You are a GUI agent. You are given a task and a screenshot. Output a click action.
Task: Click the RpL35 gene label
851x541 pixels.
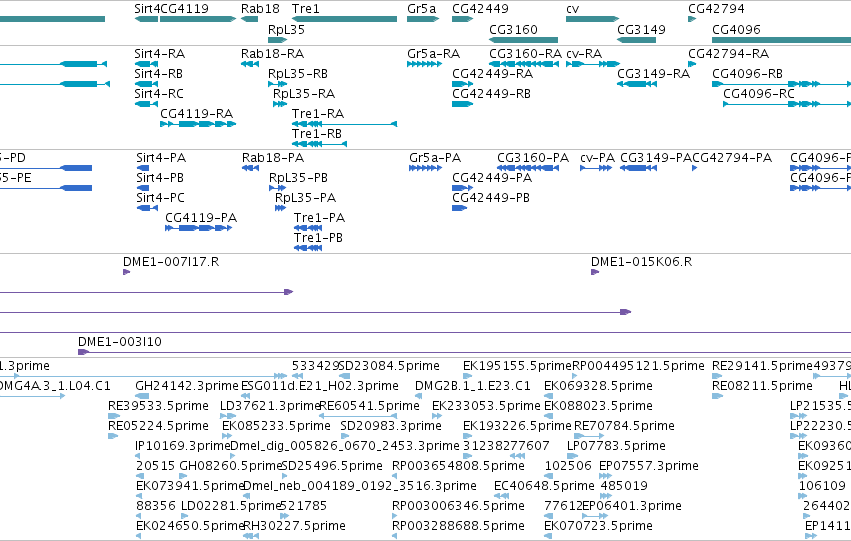287,29
